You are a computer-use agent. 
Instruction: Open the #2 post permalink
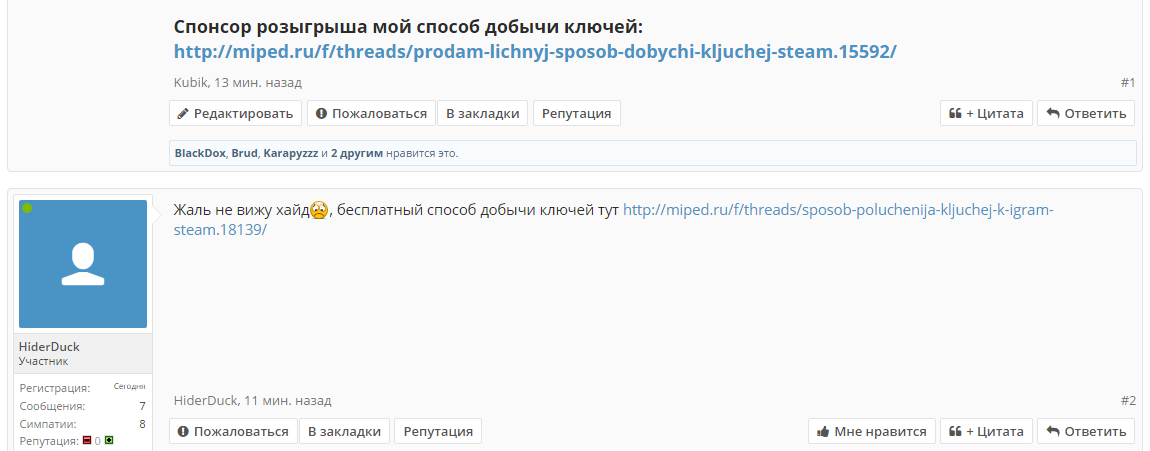click(1128, 401)
